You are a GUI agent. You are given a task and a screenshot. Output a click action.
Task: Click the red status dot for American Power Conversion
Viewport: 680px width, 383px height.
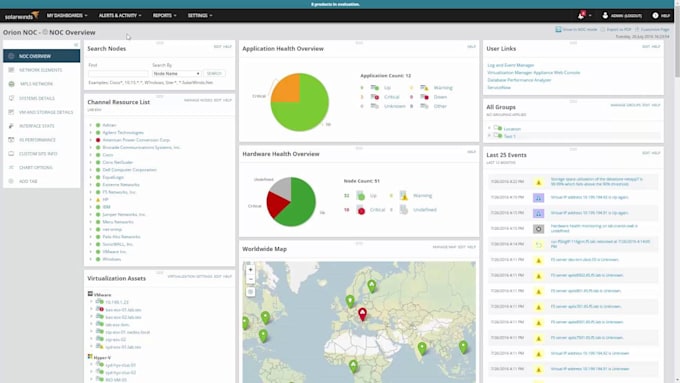click(x=98, y=140)
